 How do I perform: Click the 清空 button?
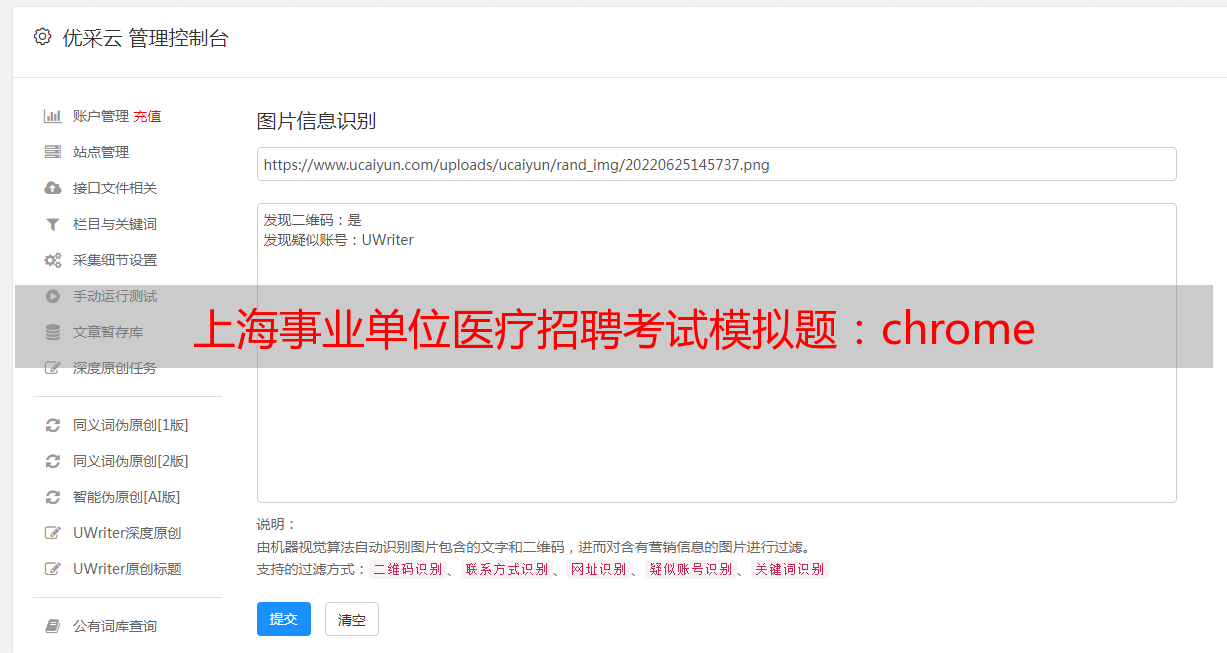[x=352, y=619]
